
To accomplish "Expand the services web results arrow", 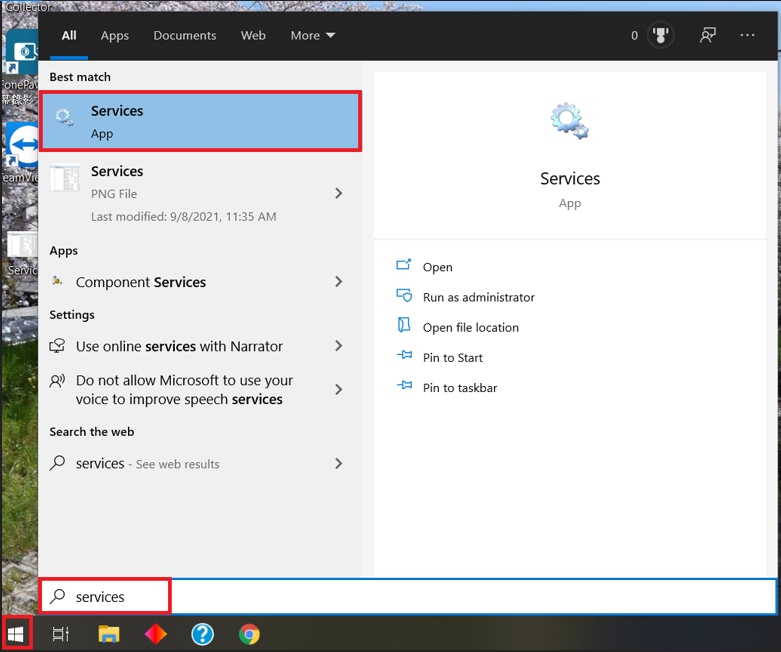I will (339, 464).
